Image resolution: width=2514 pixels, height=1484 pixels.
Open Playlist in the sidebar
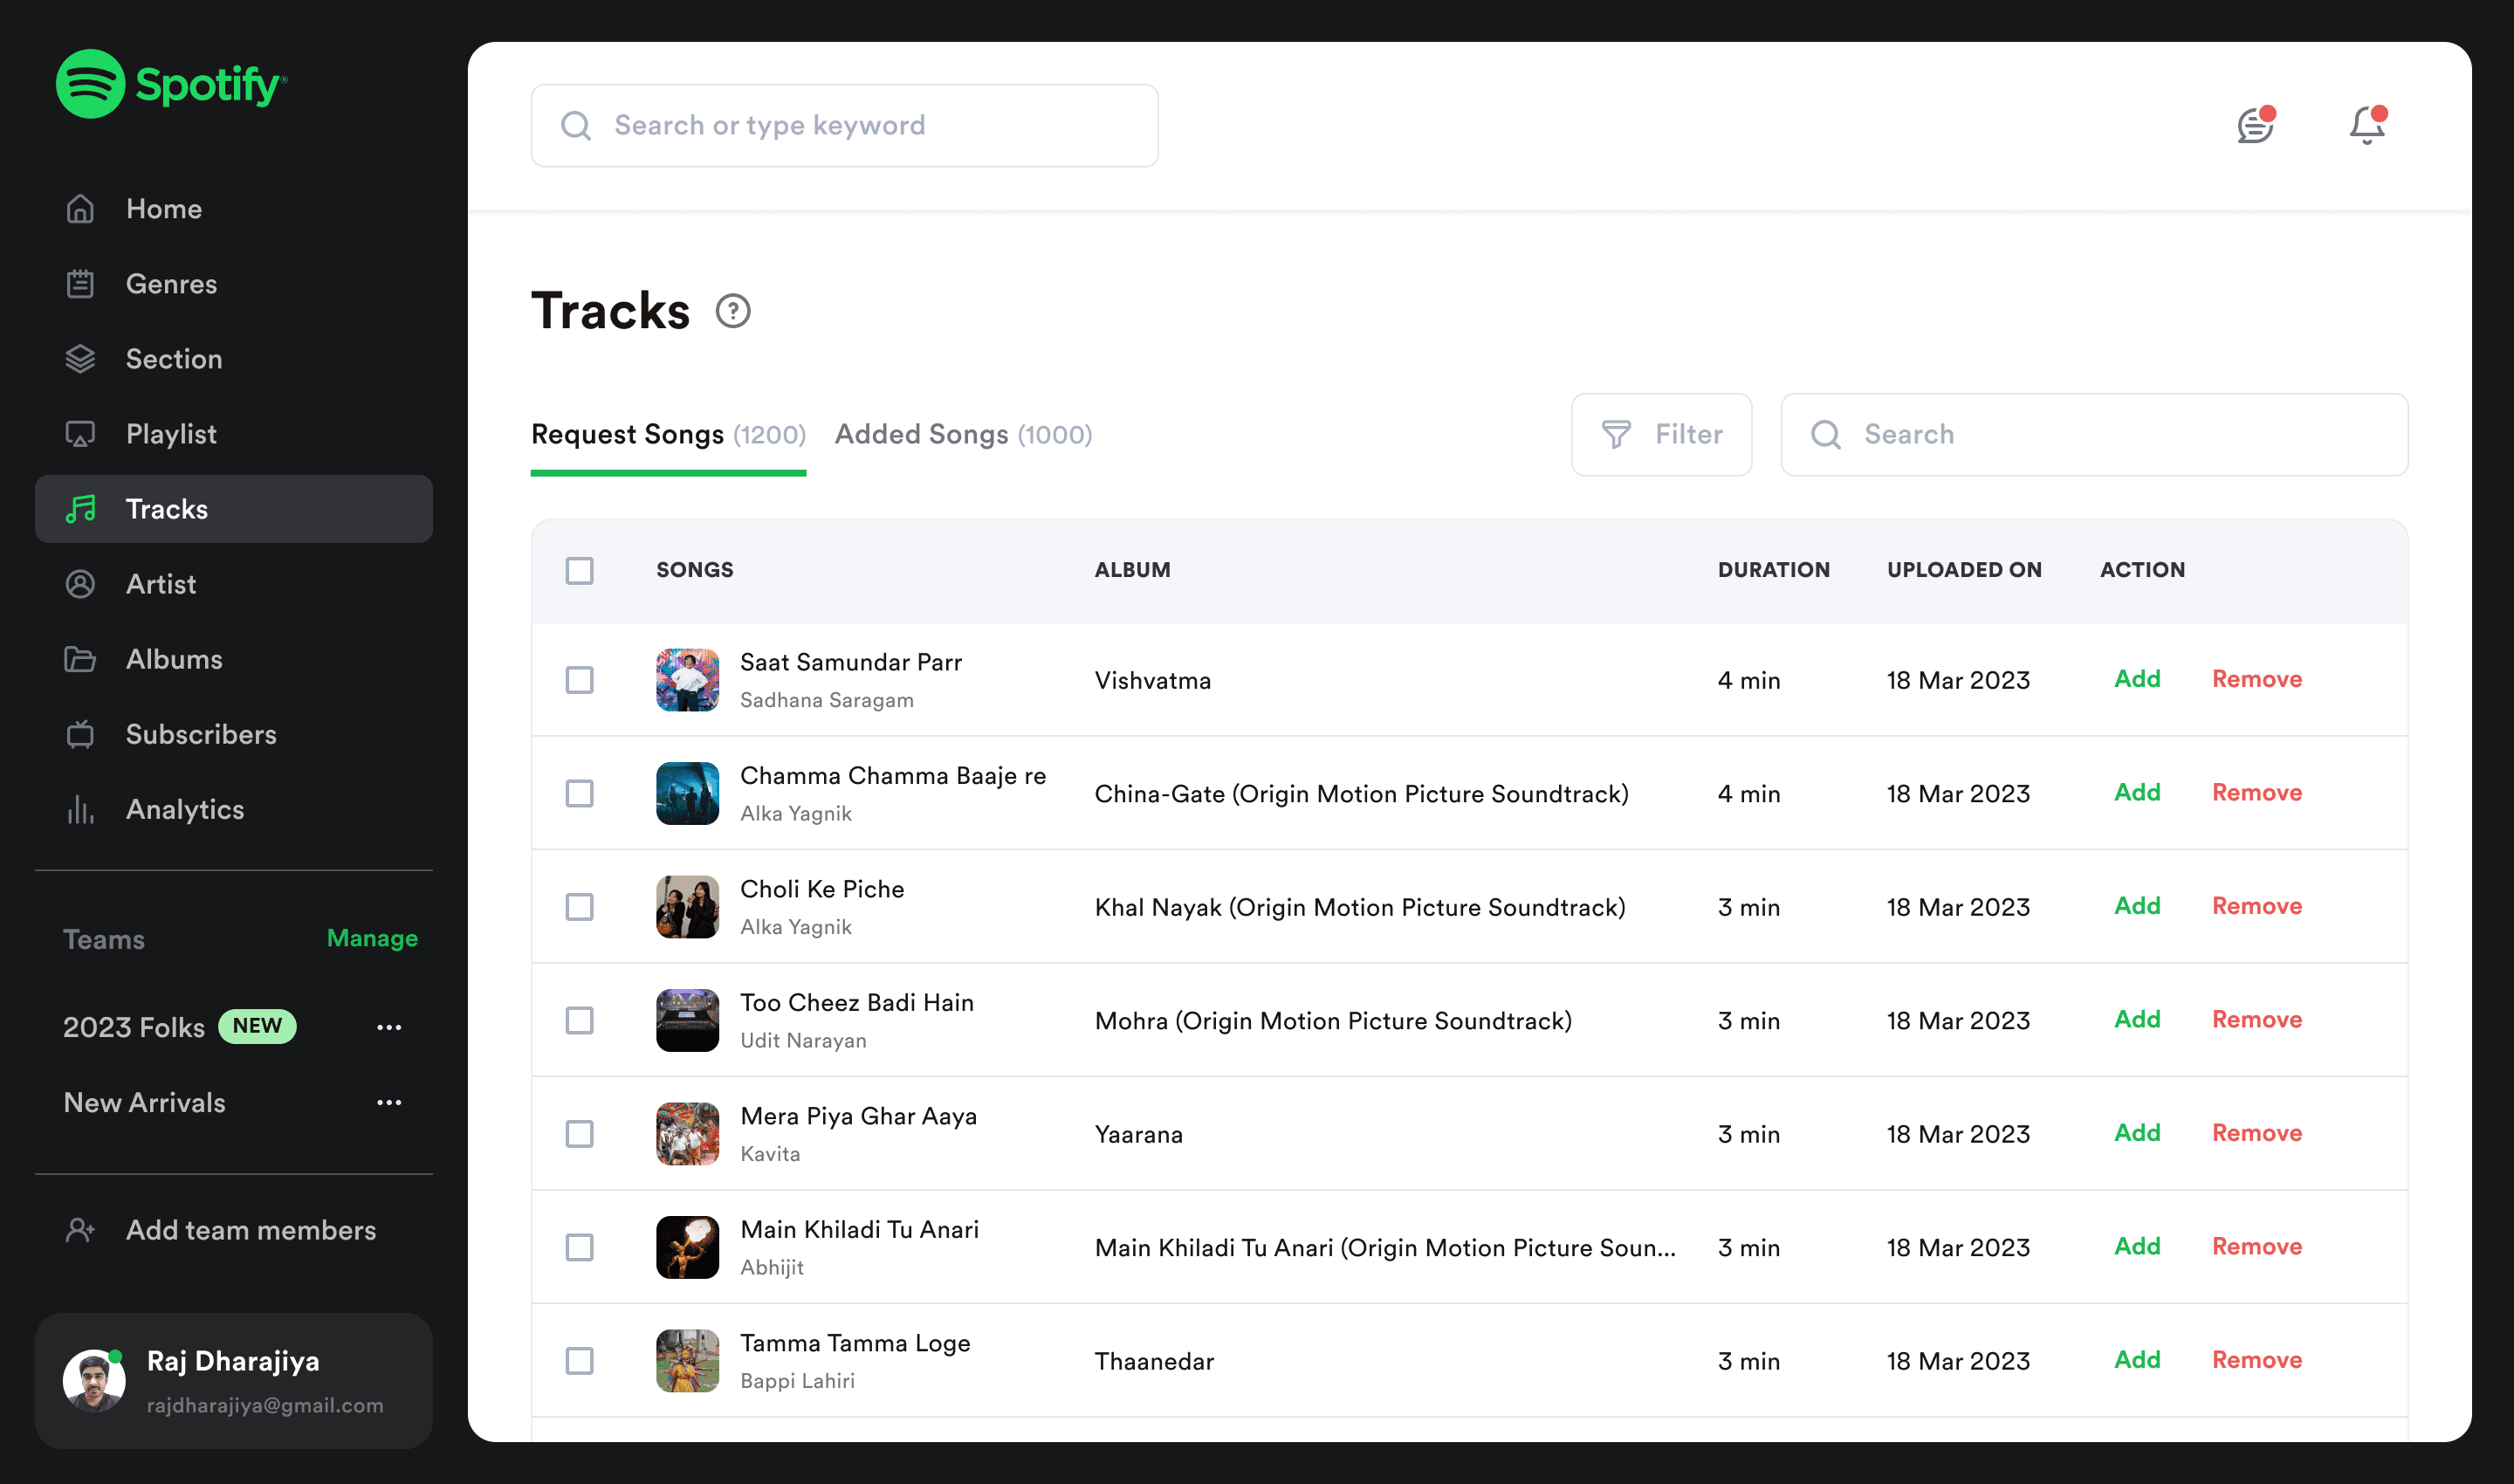click(234, 434)
